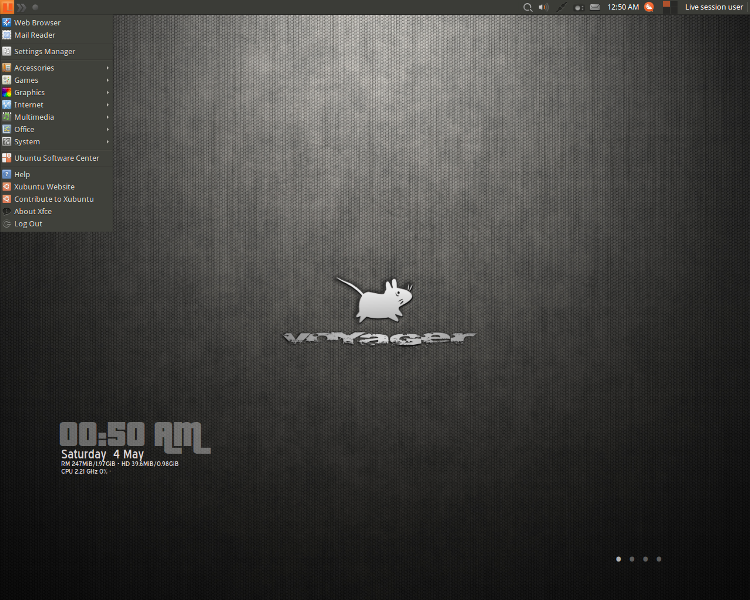Expand the Internet submenu
Viewport: 750px width, 600px height.
point(56,105)
